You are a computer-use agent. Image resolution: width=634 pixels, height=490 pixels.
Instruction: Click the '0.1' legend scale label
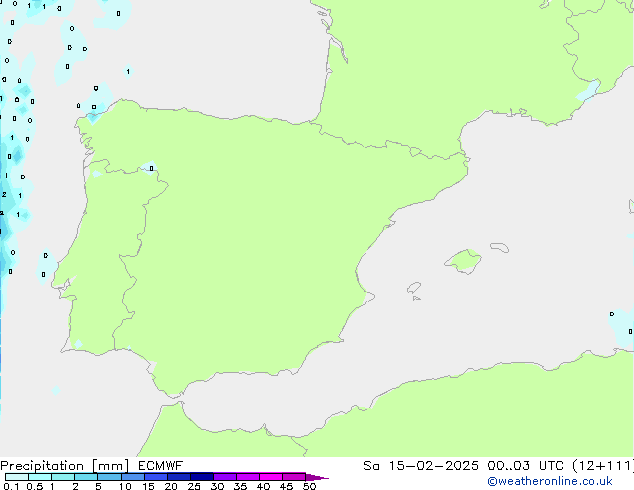tap(11, 486)
